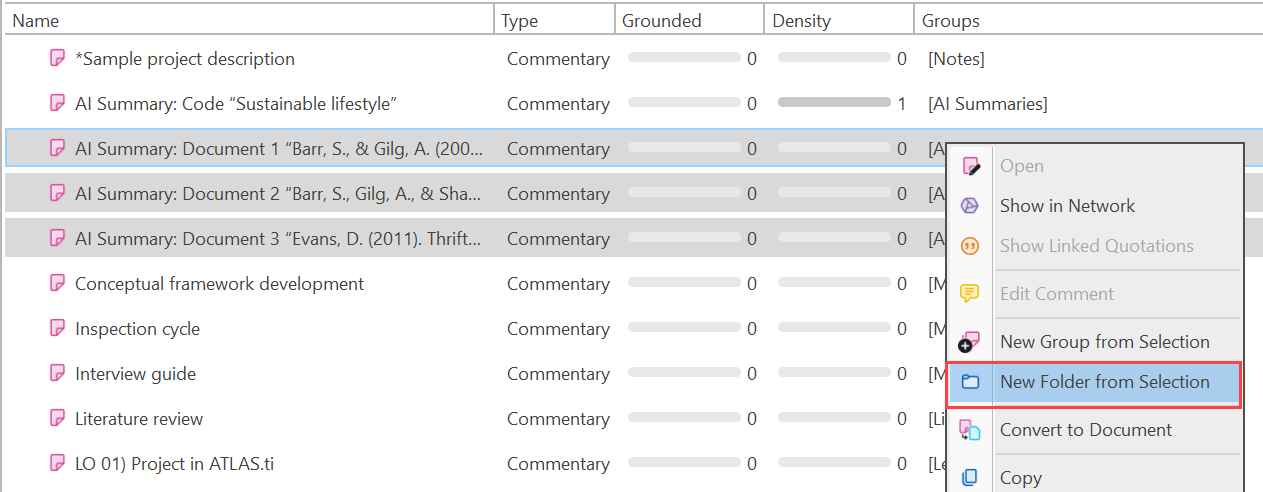Click Density bar of Sustainable lifestyle summary
The height and width of the screenshot is (492, 1263).
coord(833,103)
